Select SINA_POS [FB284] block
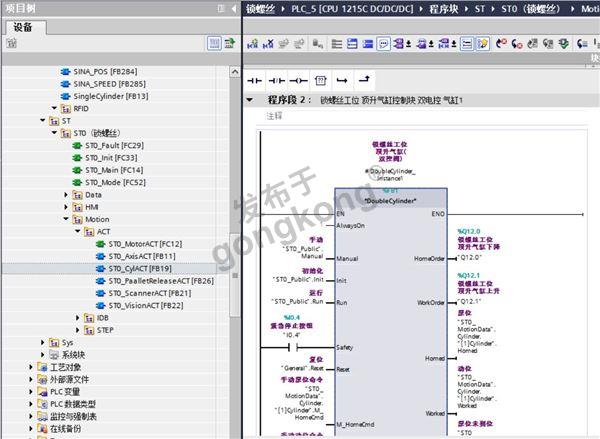 point(105,72)
